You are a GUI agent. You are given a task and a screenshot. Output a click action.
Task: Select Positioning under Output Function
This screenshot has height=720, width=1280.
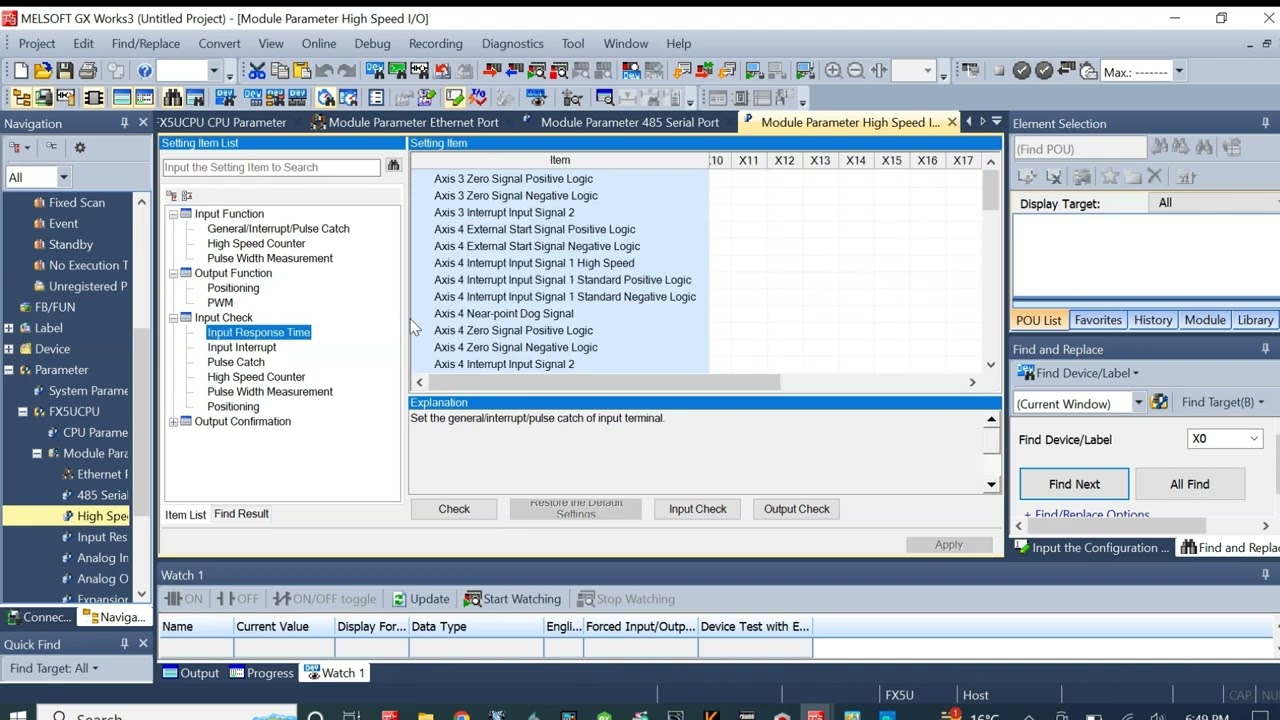tap(233, 288)
